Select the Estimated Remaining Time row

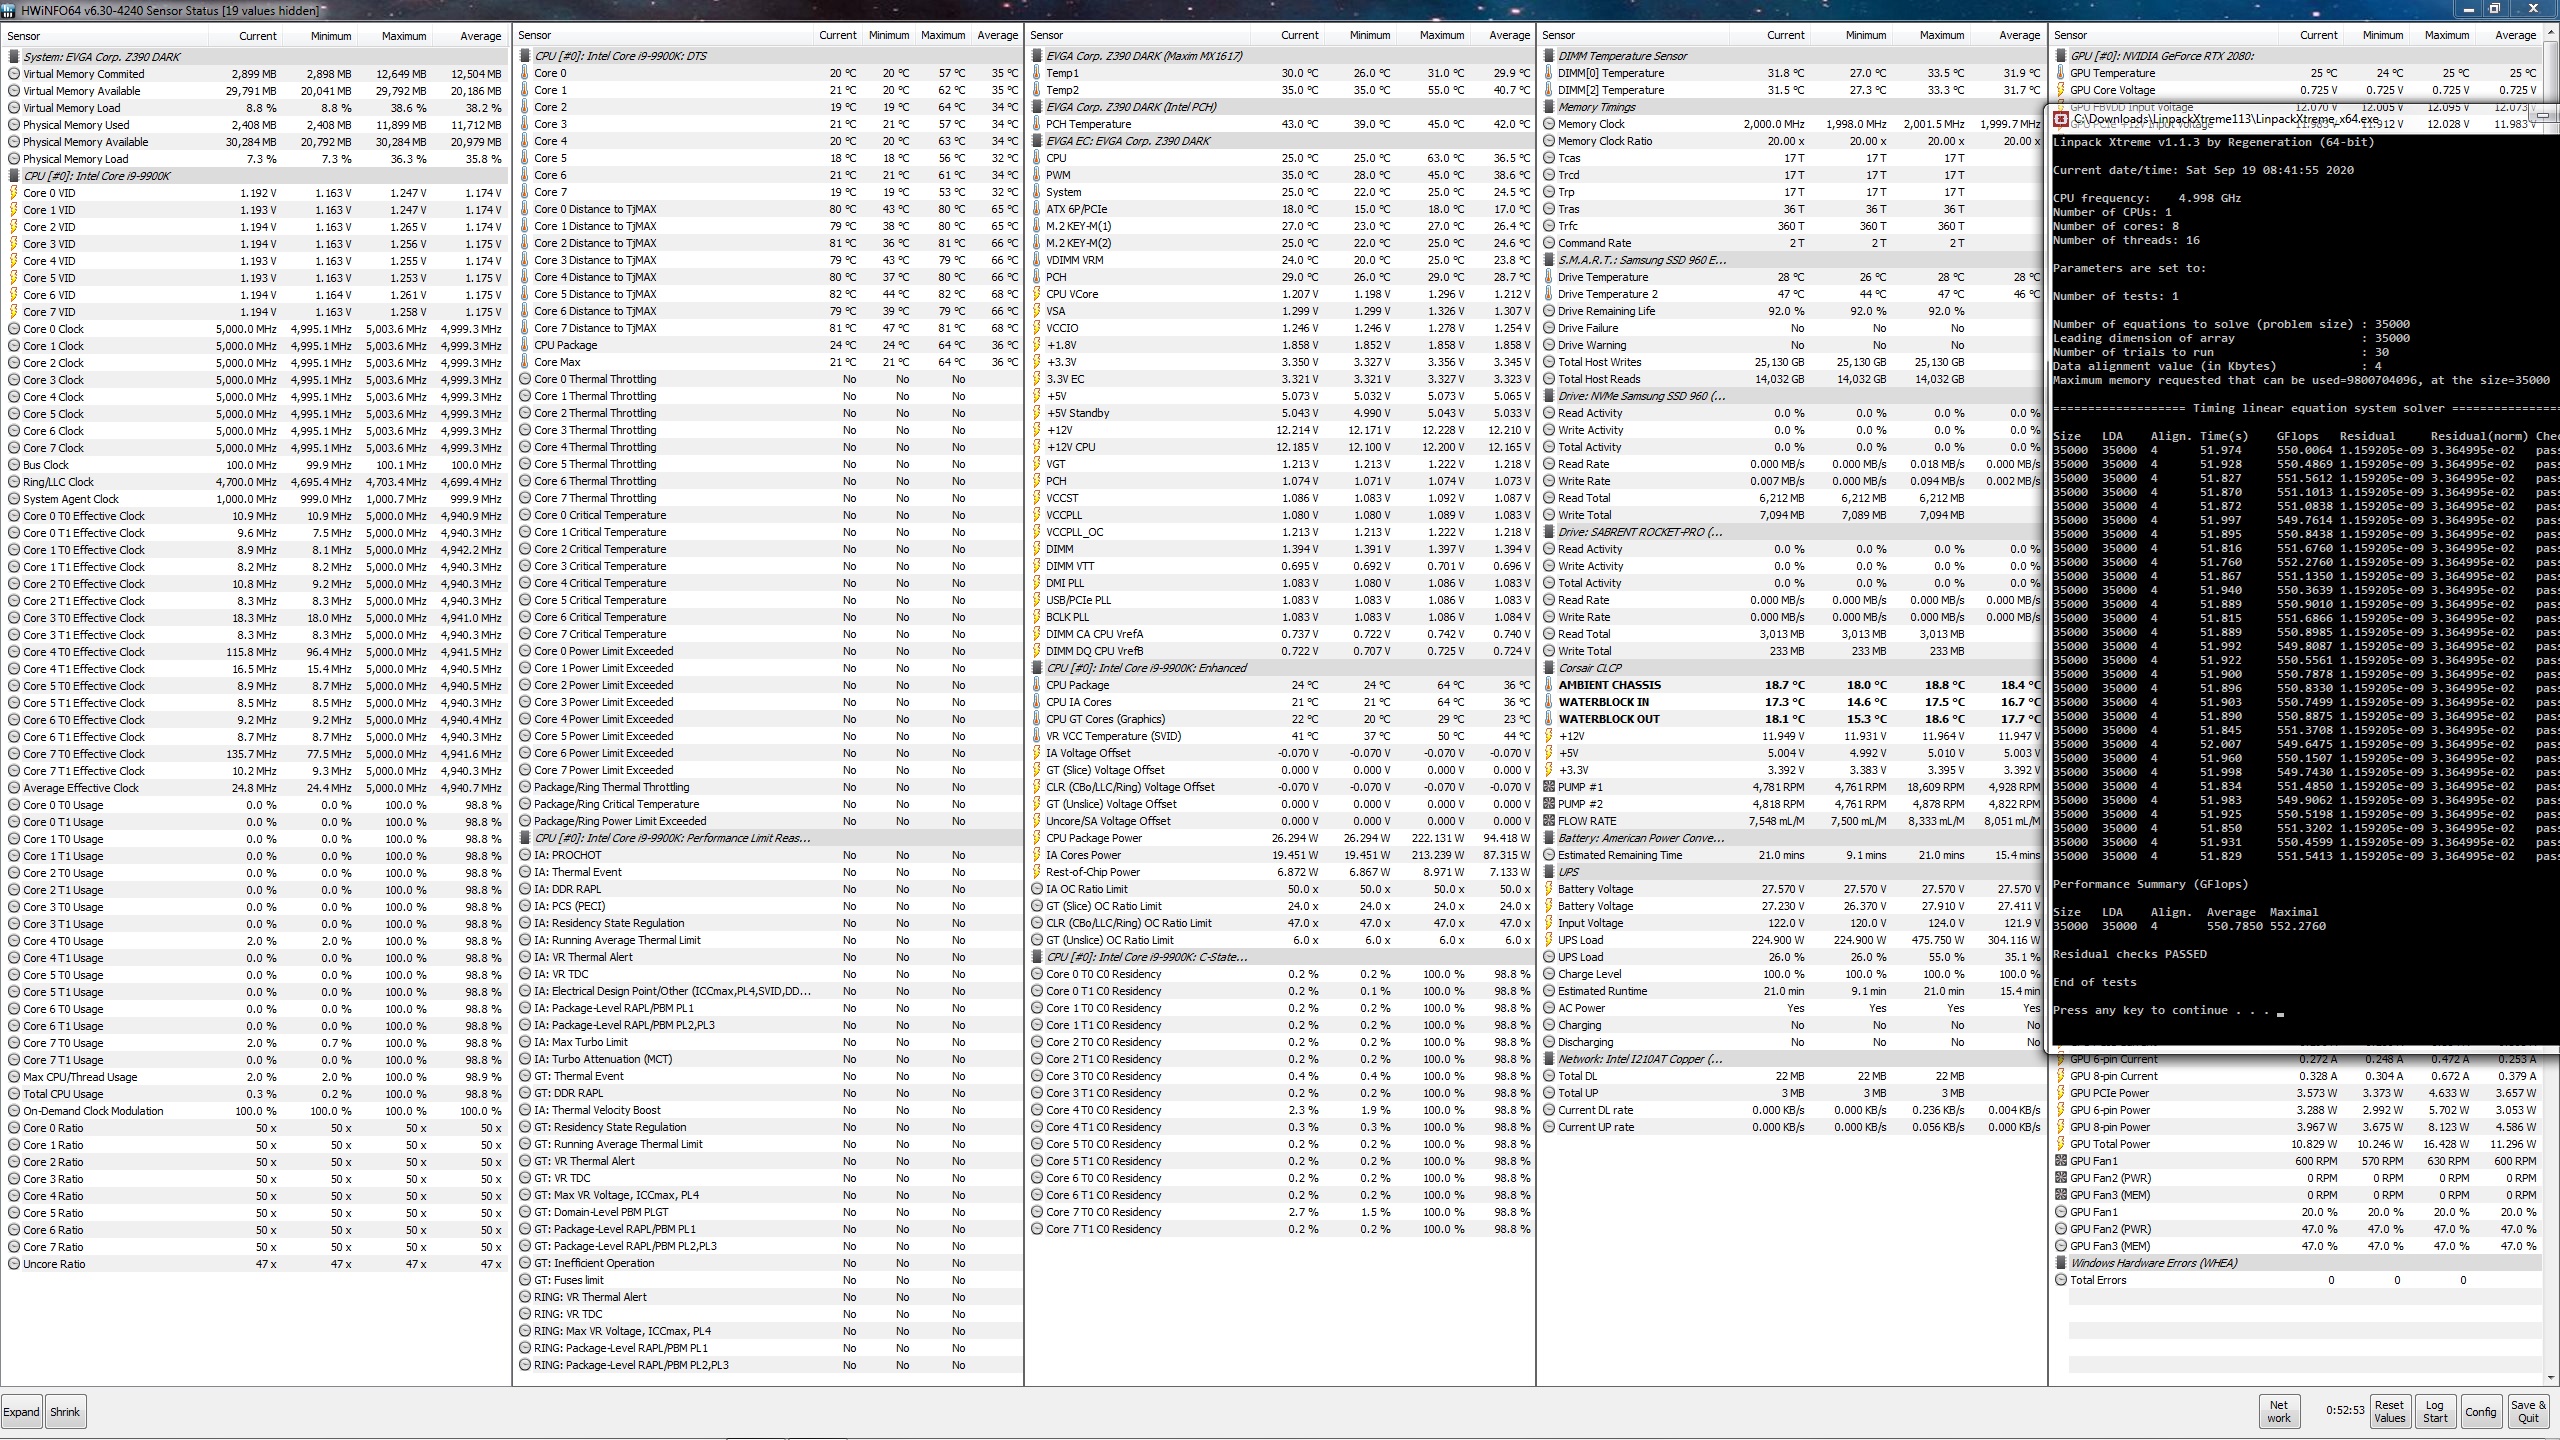tap(1792, 855)
